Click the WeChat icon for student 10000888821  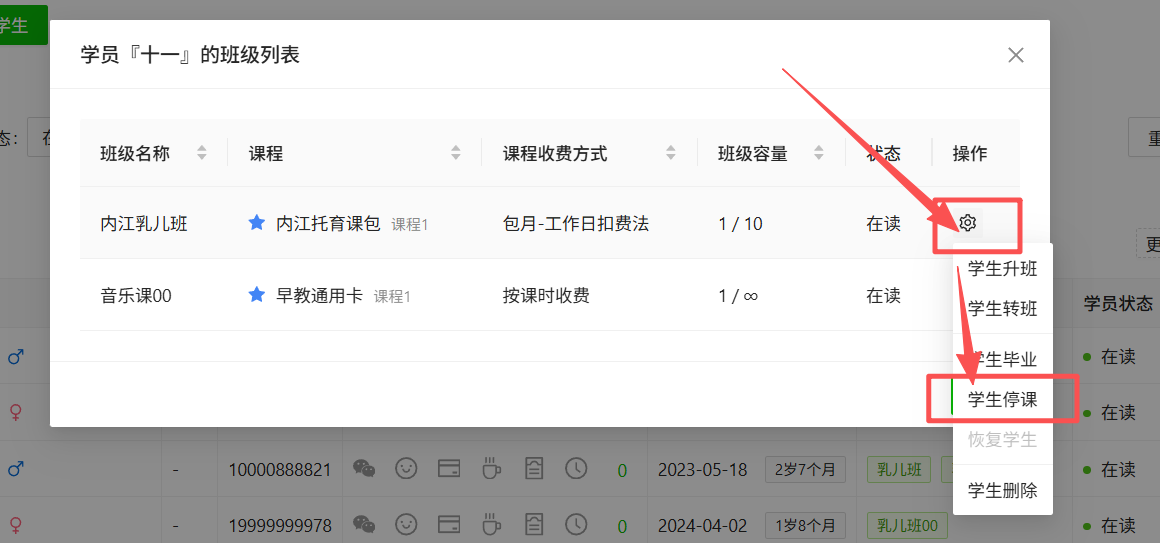[x=365, y=468]
